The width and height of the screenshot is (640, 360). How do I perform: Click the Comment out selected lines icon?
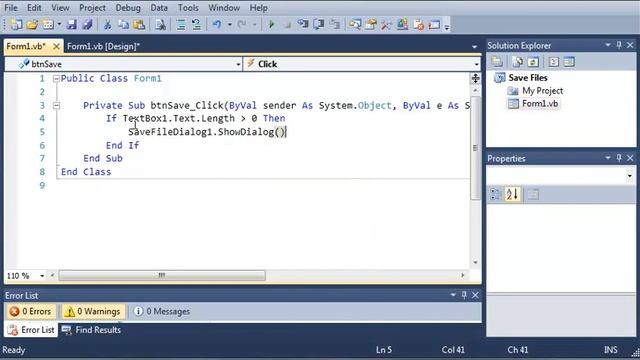pyautogui.click(x=181, y=25)
